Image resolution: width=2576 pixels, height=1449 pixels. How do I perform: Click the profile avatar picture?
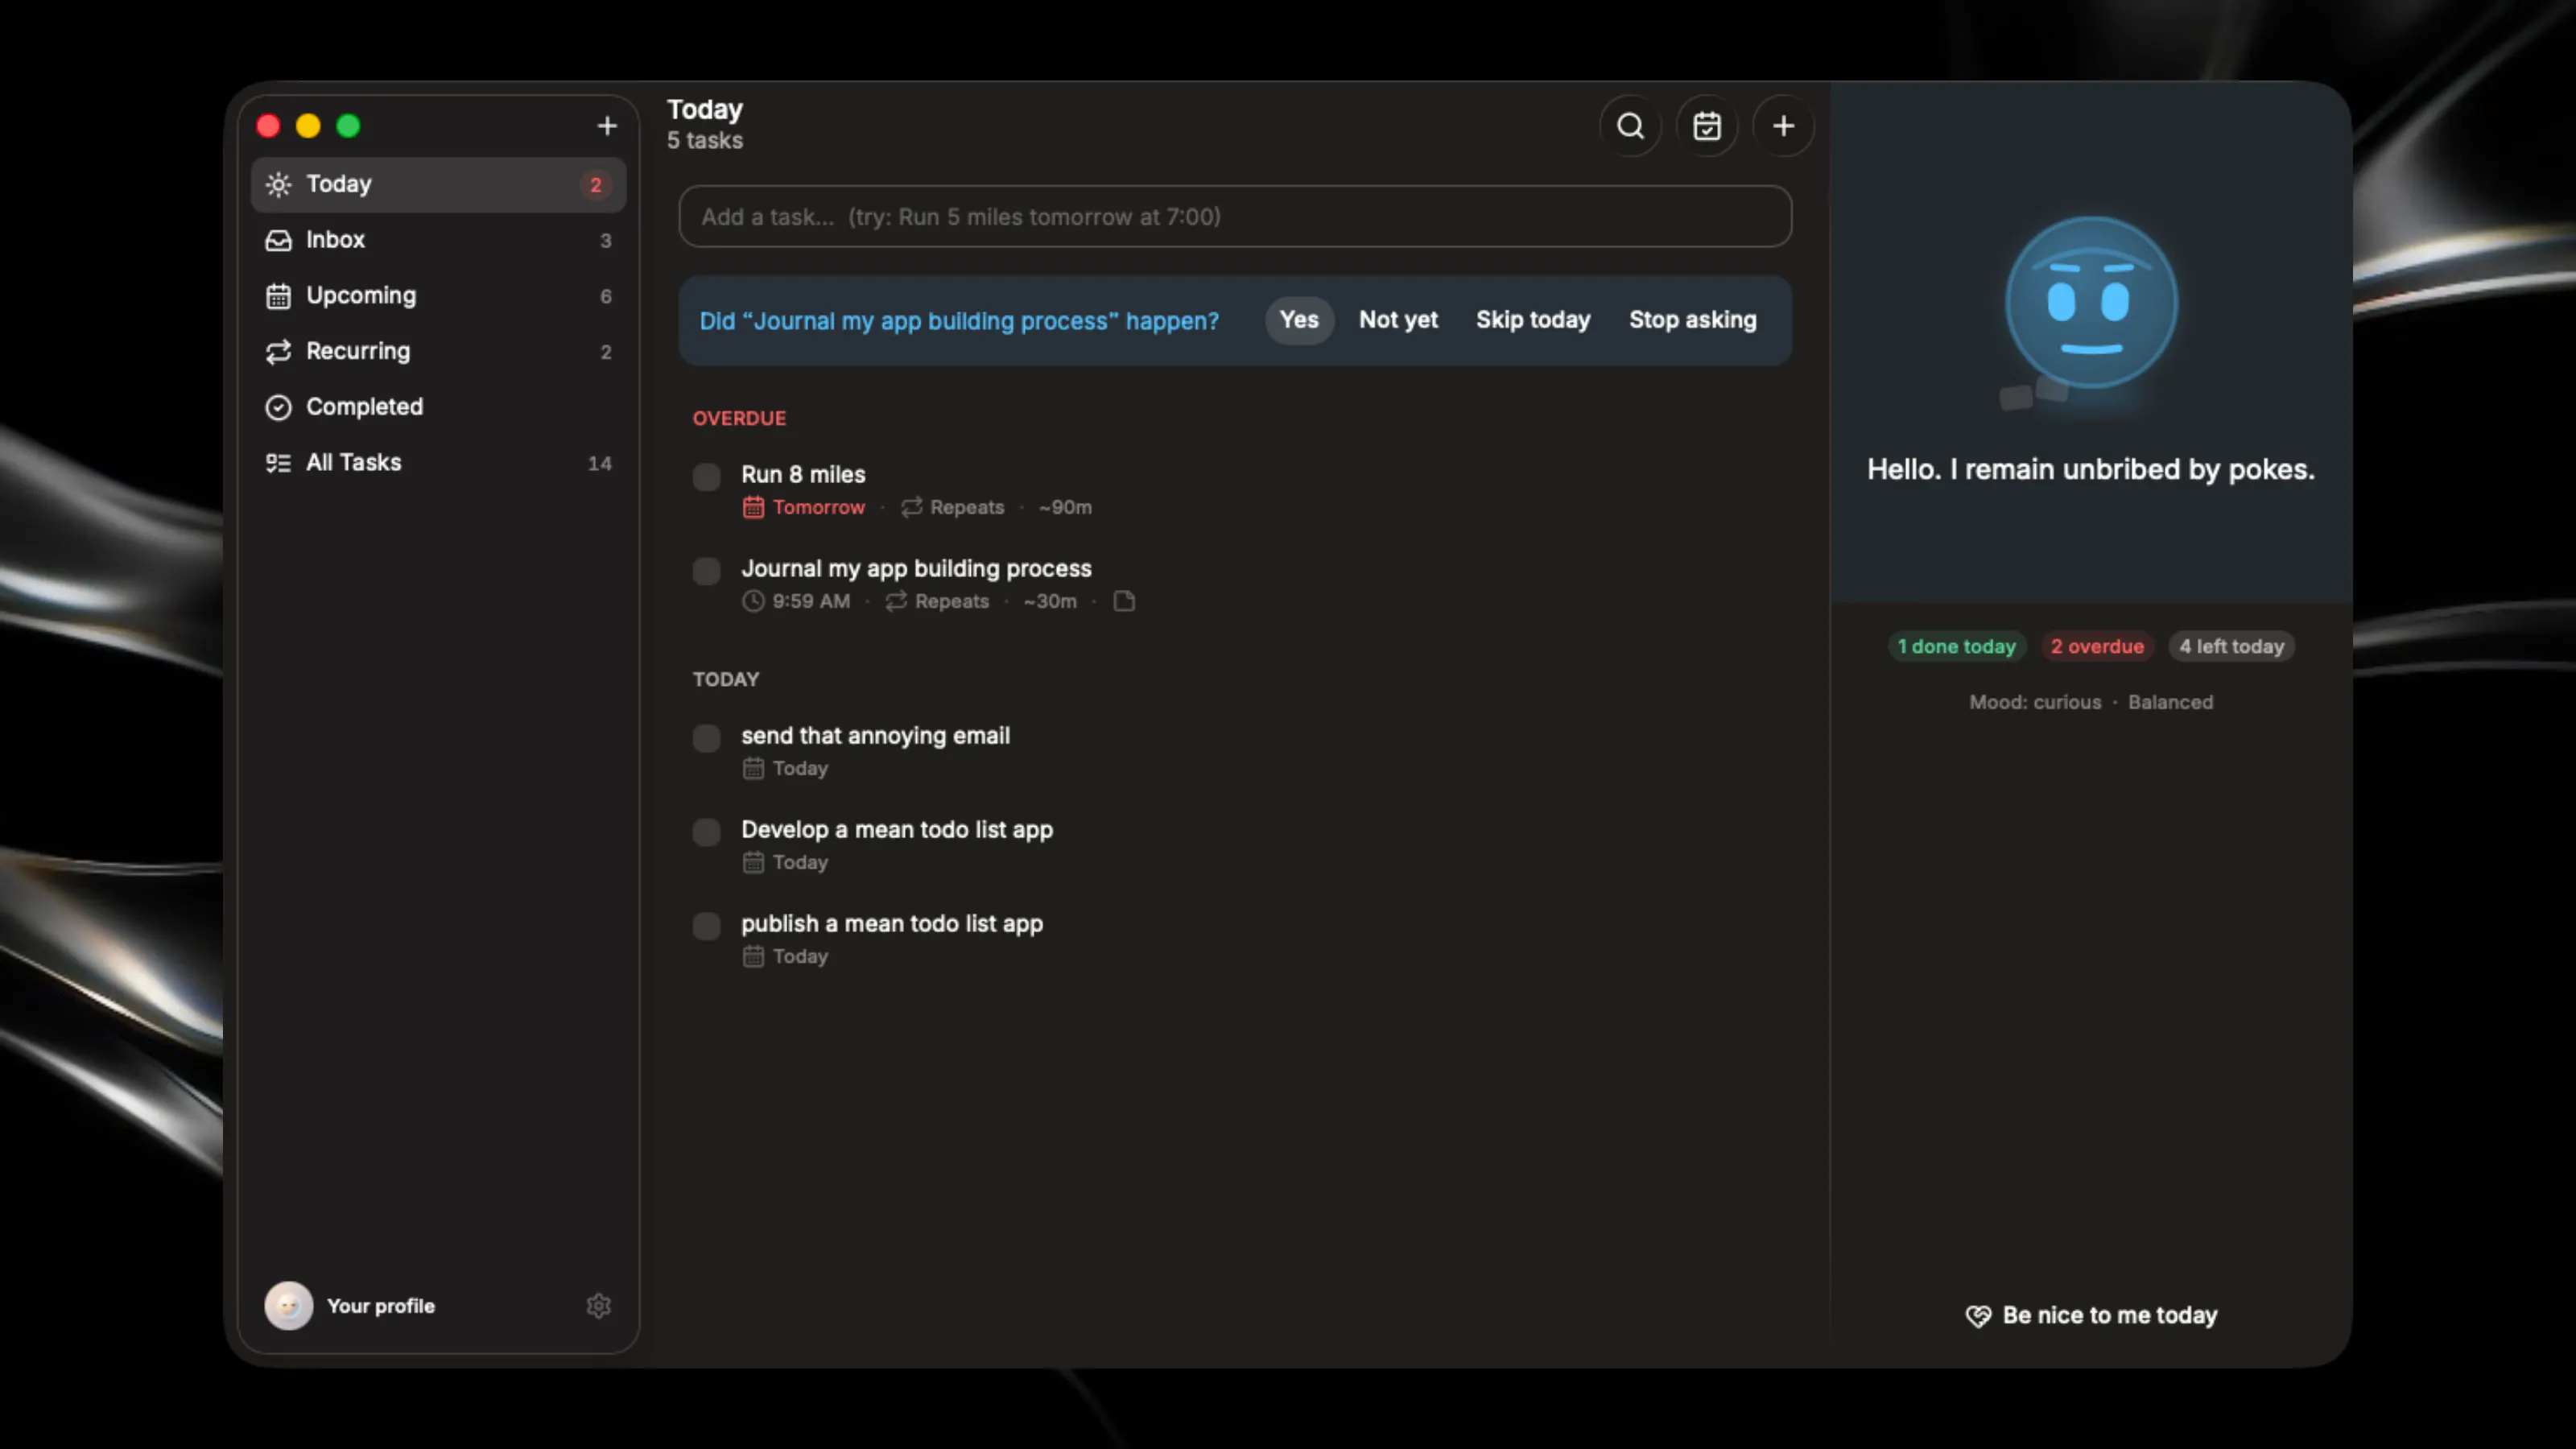point(289,1306)
